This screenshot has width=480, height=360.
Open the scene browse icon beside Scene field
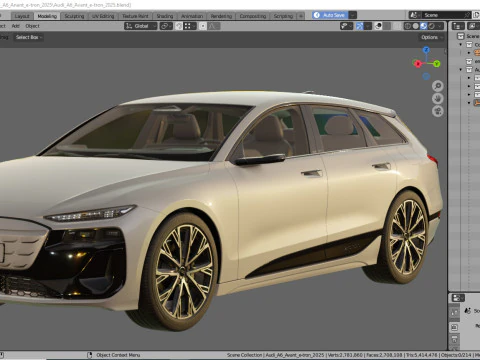[x=414, y=15]
